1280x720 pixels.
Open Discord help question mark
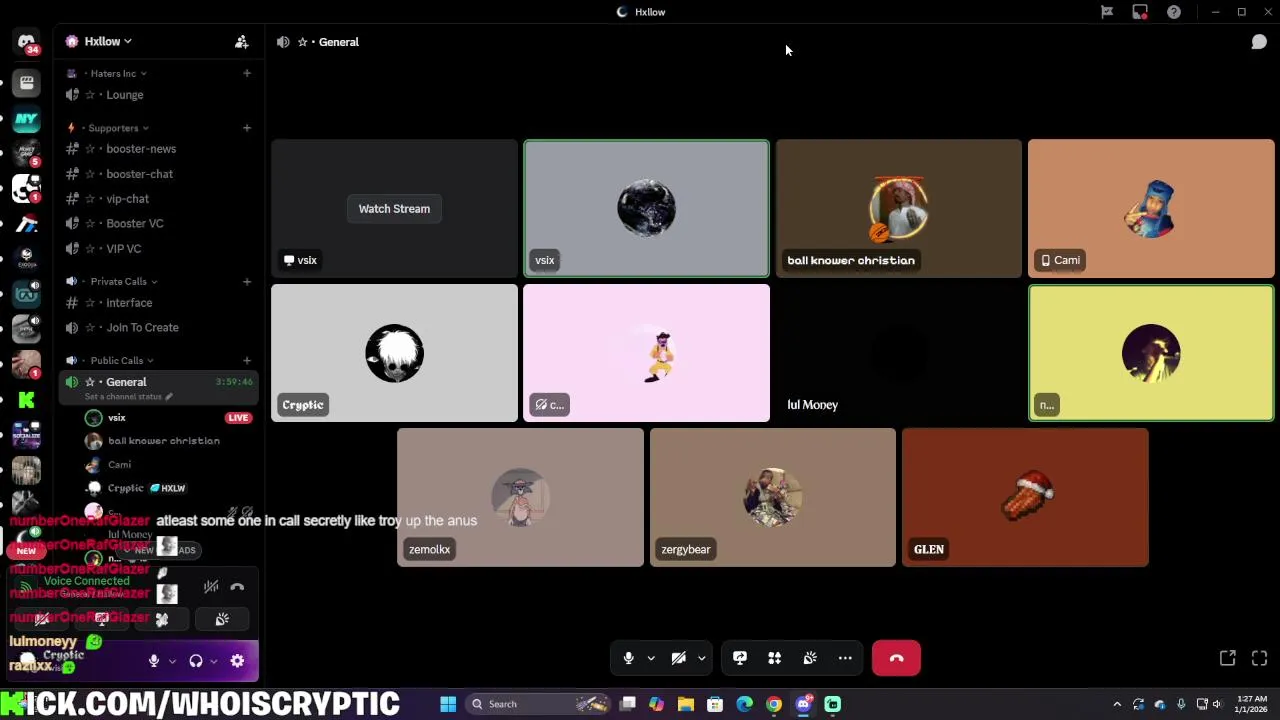[1174, 12]
